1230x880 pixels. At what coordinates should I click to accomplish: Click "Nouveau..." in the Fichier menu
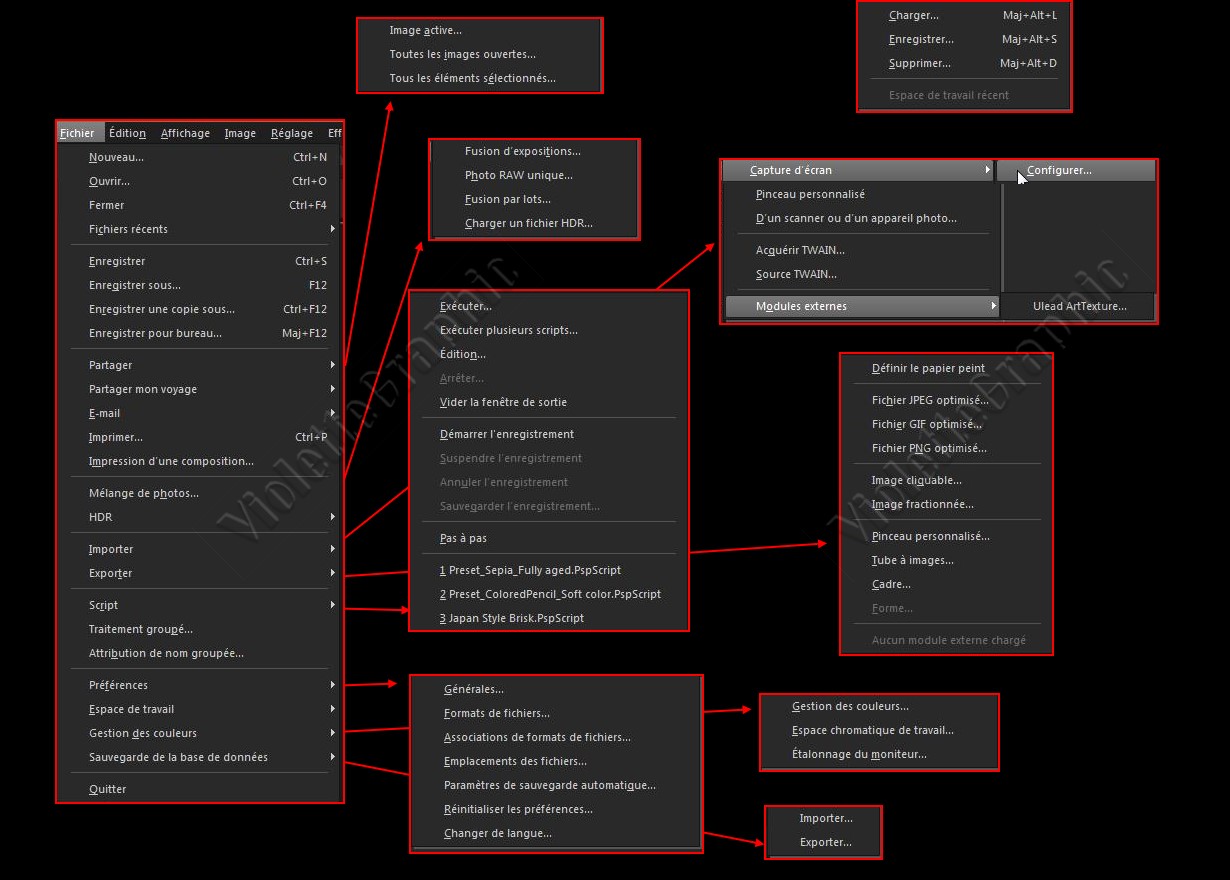(x=116, y=157)
